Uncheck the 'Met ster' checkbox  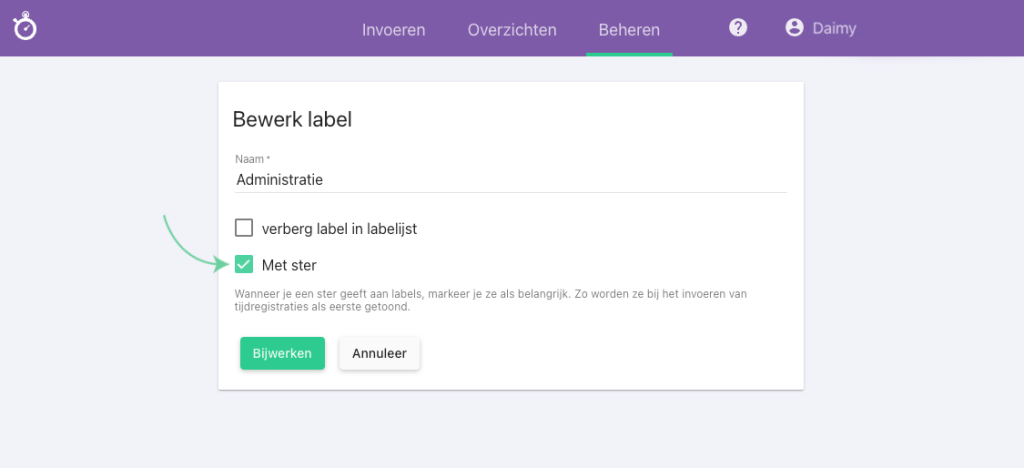tap(244, 265)
